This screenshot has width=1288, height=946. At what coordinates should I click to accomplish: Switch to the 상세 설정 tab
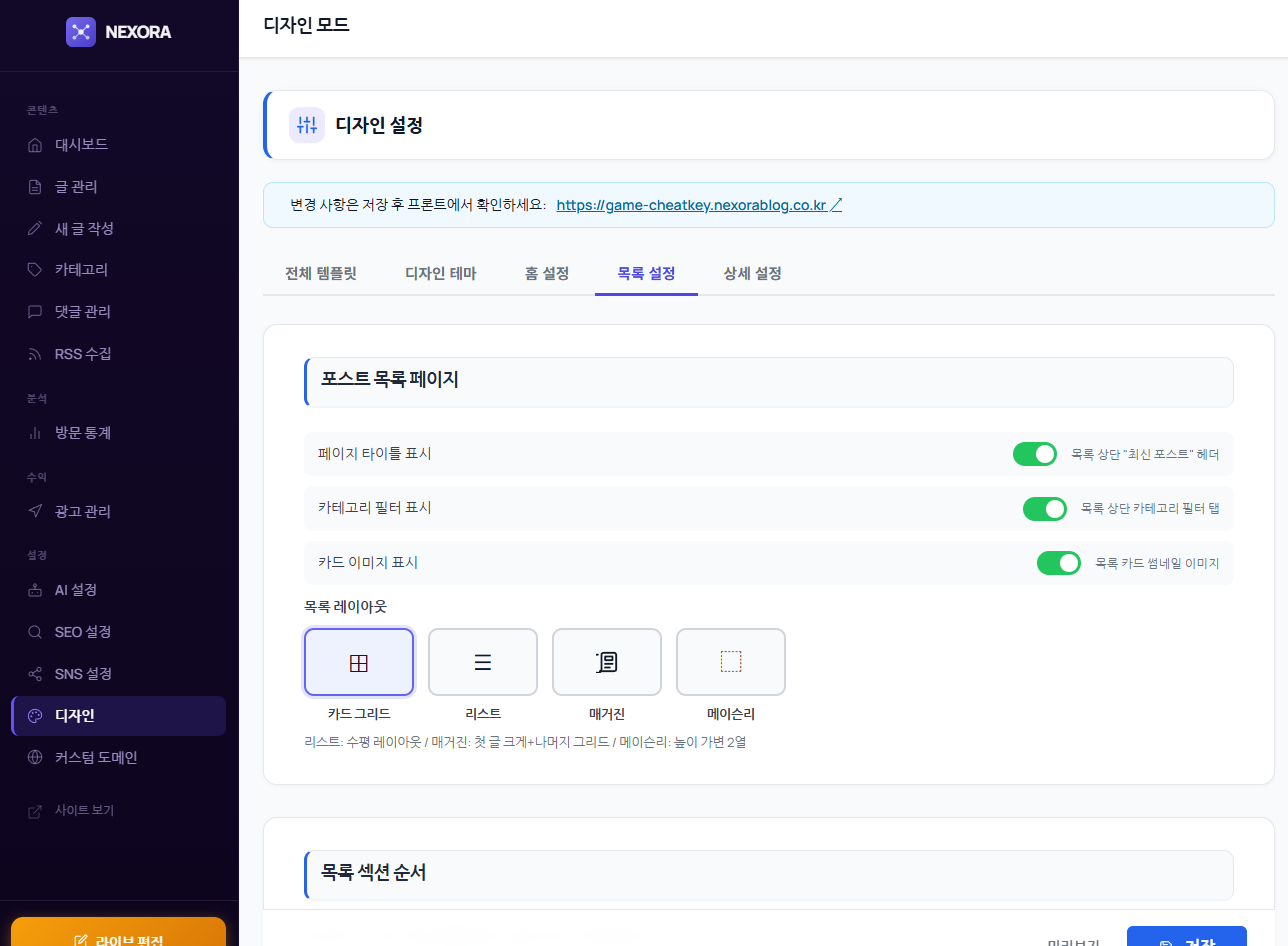[x=752, y=273]
